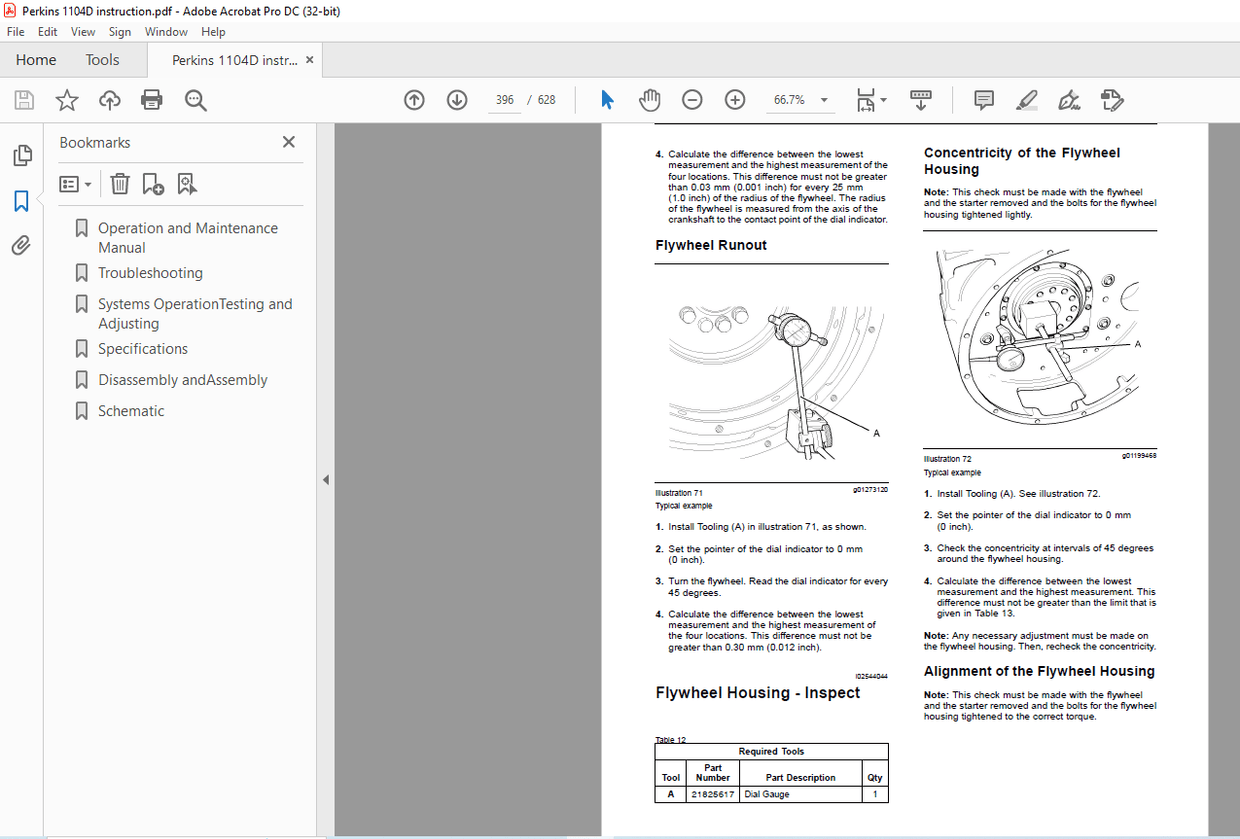This screenshot has width=1240, height=839.
Task: Open the Attachments panel
Action: [22, 245]
